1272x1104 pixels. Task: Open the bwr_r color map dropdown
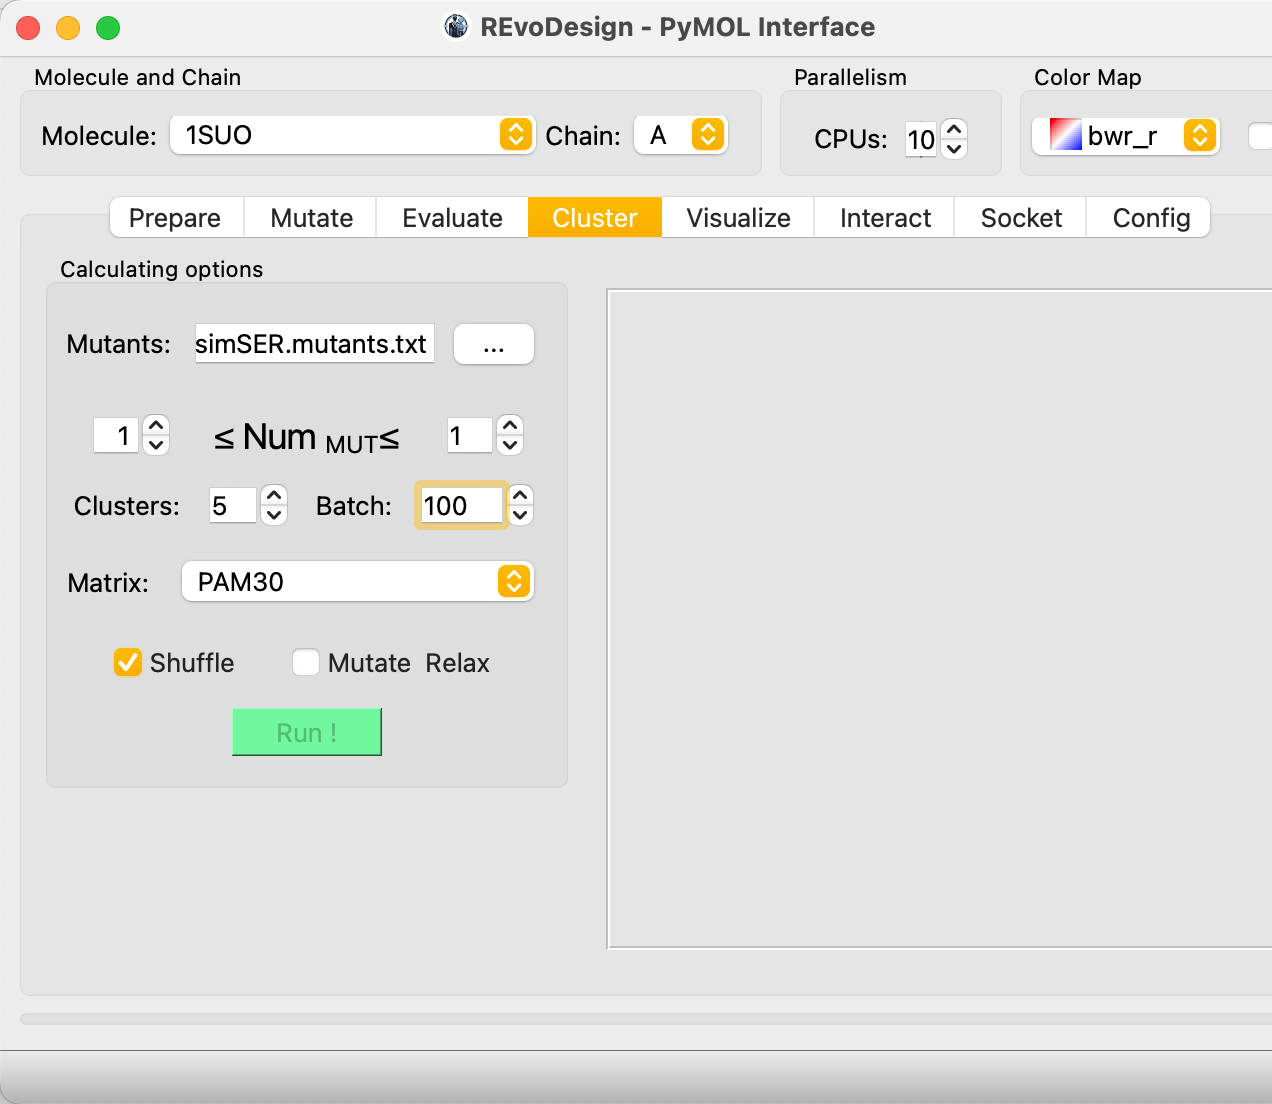point(1125,135)
